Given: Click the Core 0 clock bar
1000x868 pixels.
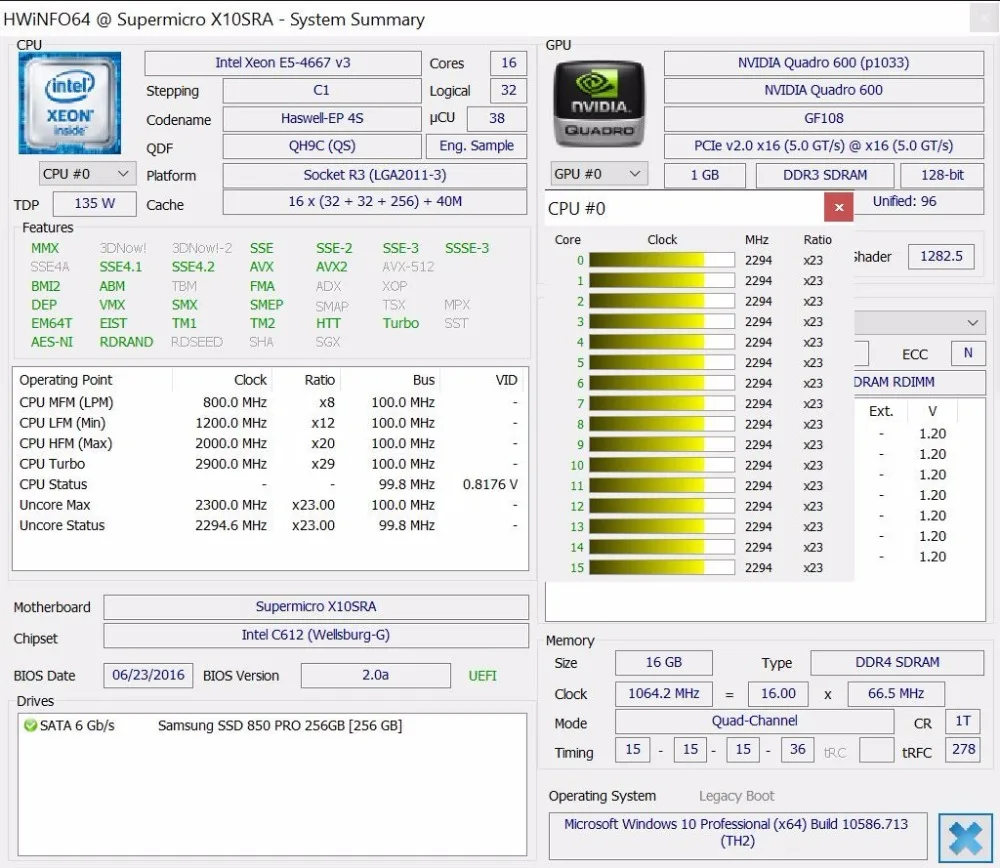Looking at the screenshot, I should (x=662, y=260).
